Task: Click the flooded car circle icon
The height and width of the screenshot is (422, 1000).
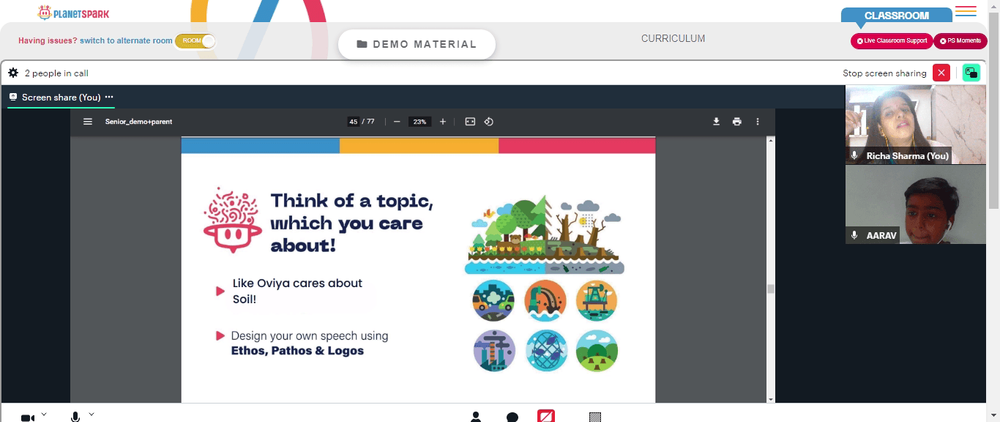Action: coord(494,300)
